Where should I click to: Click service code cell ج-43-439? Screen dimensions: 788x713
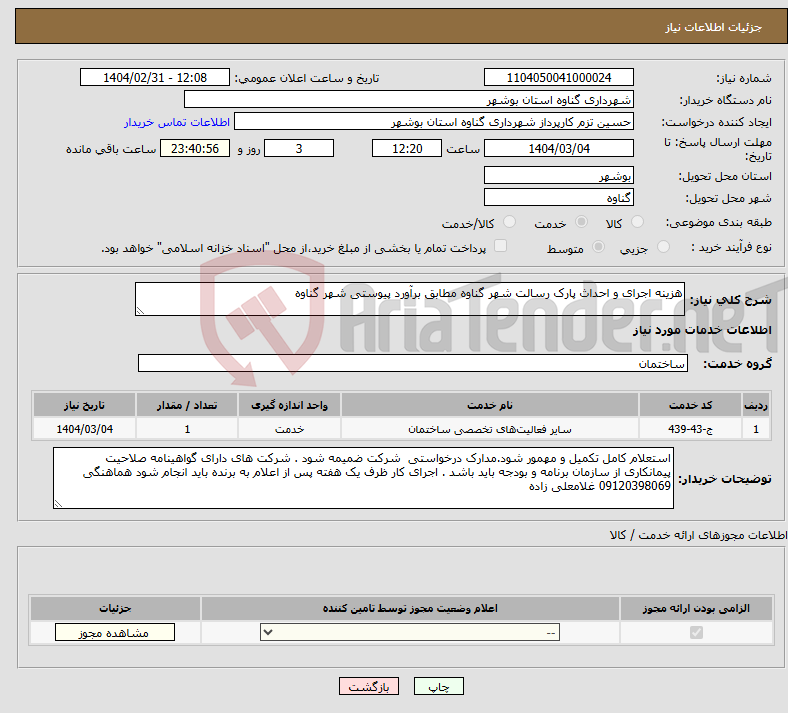(x=691, y=429)
